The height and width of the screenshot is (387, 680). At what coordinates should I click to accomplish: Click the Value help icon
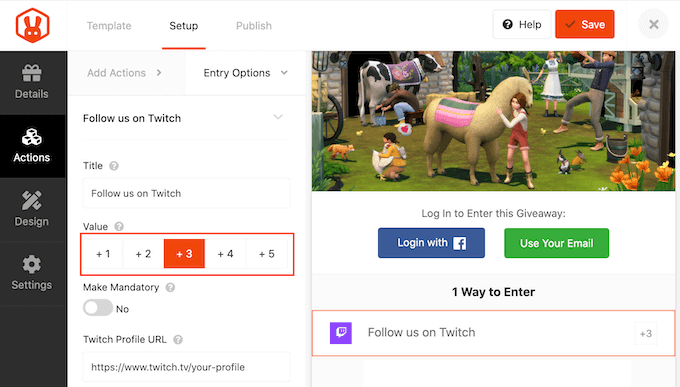(119, 226)
